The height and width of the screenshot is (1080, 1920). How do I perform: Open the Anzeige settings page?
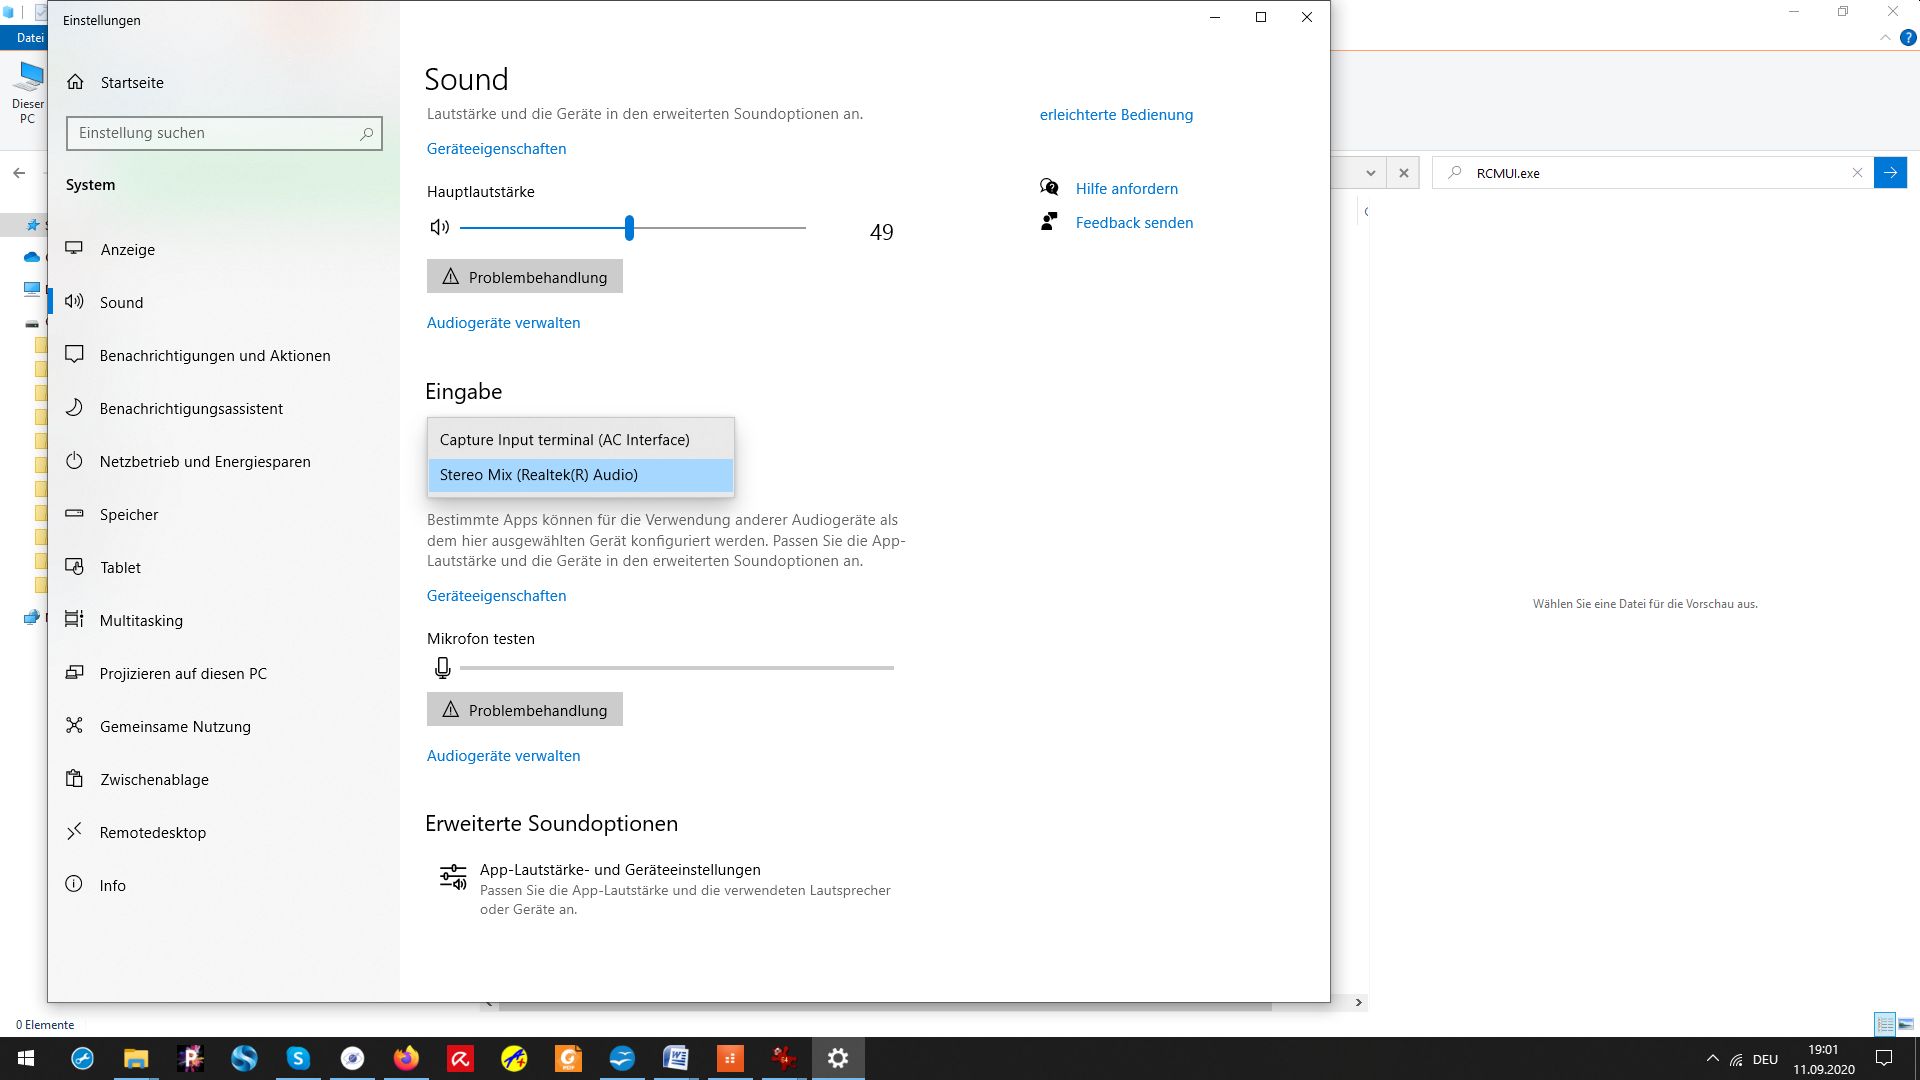pos(127,250)
